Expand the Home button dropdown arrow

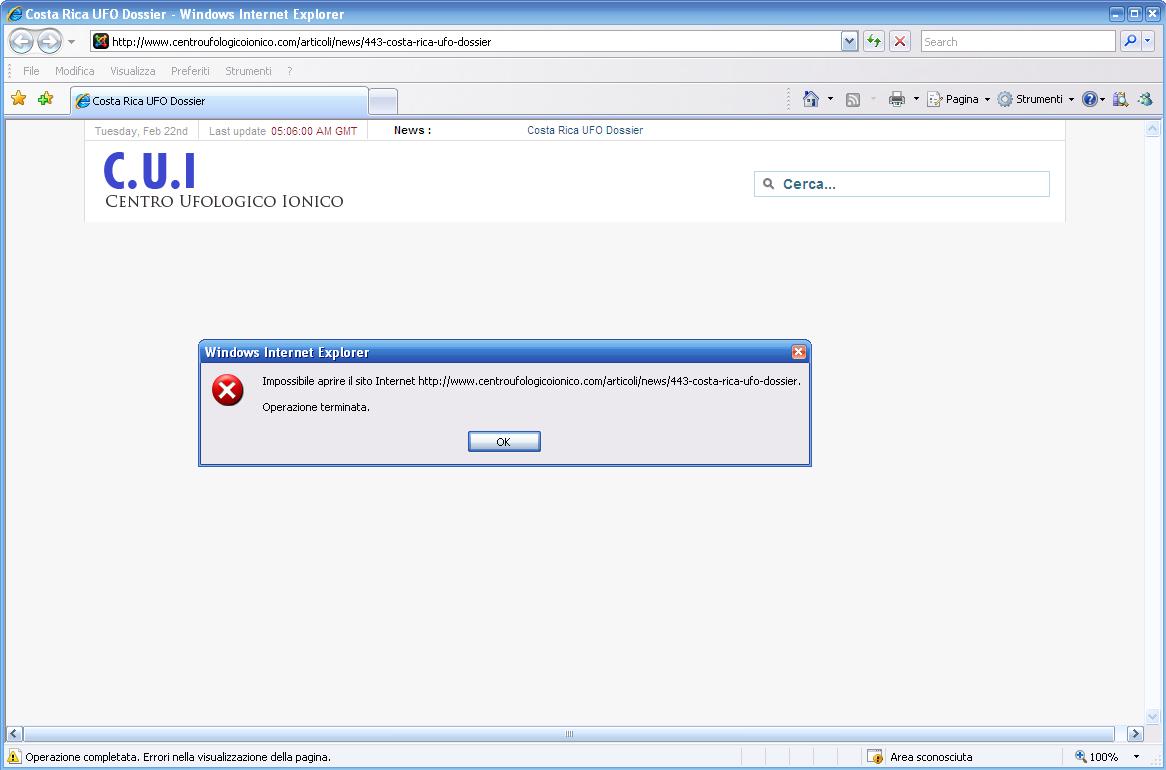click(x=830, y=99)
